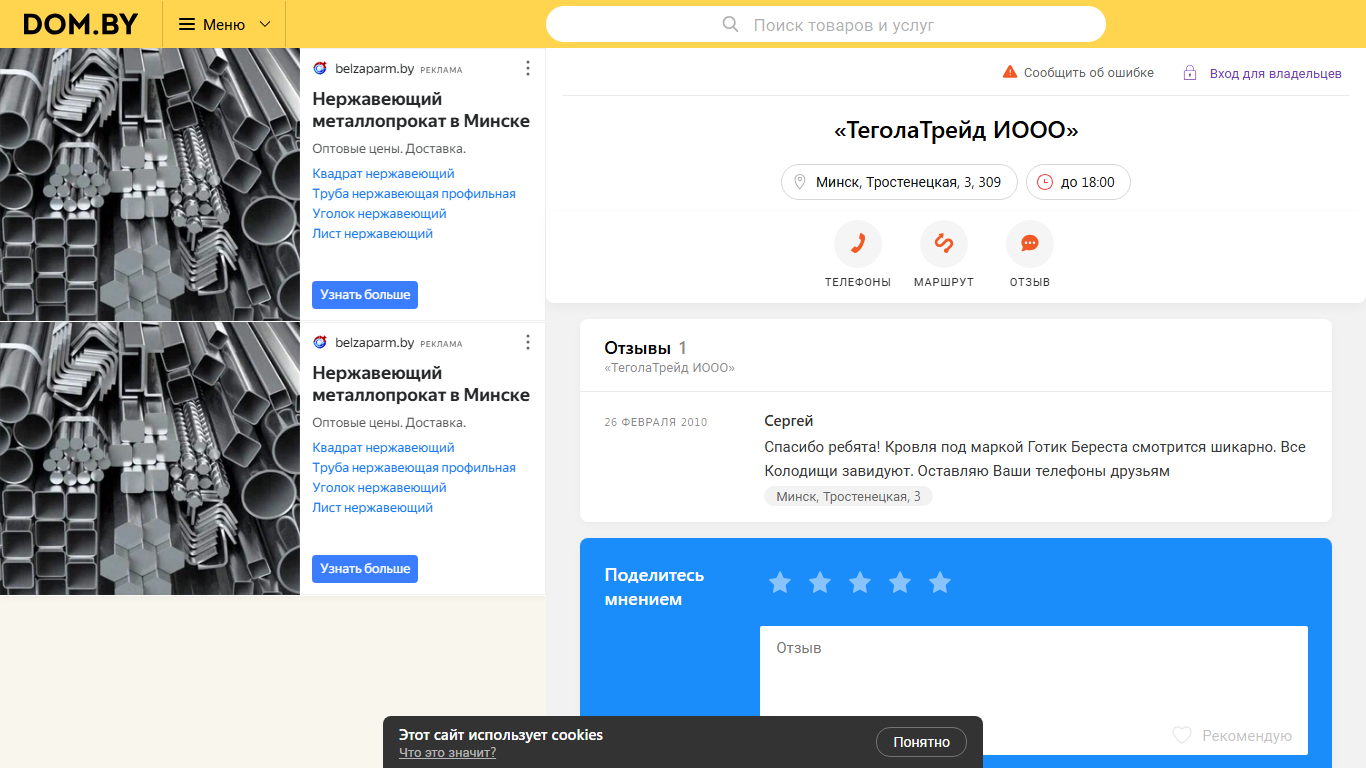This screenshot has height=768, width=1366.
Task: Open Вход для владельцев link
Action: coord(1275,73)
